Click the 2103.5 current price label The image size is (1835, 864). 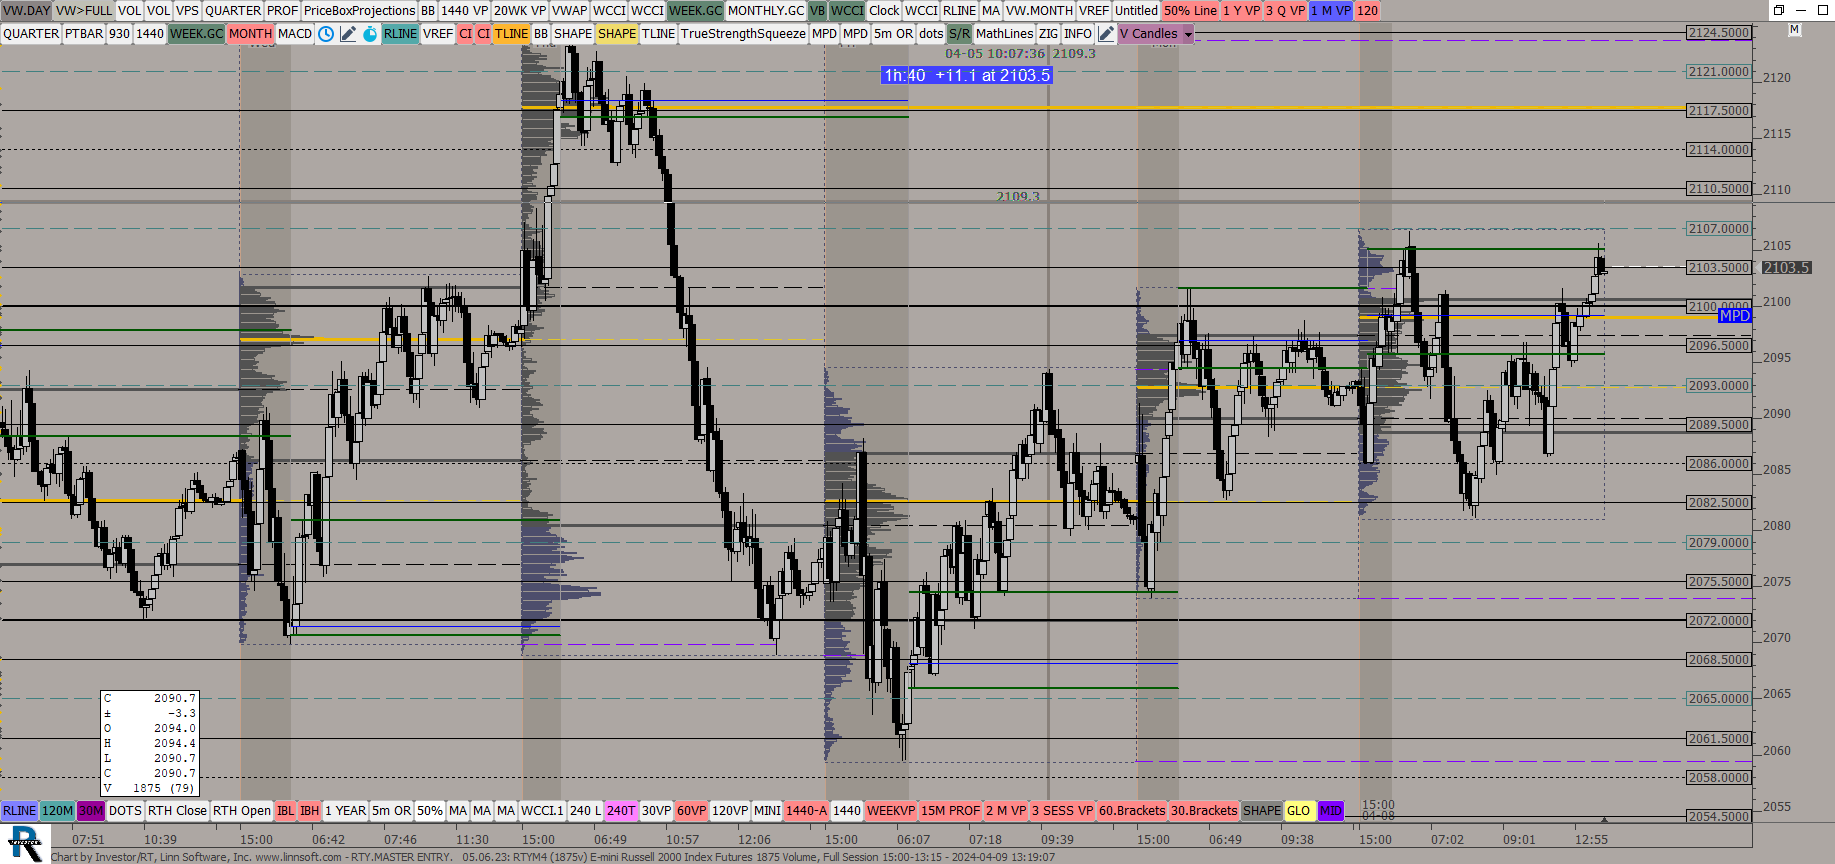[1785, 268]
